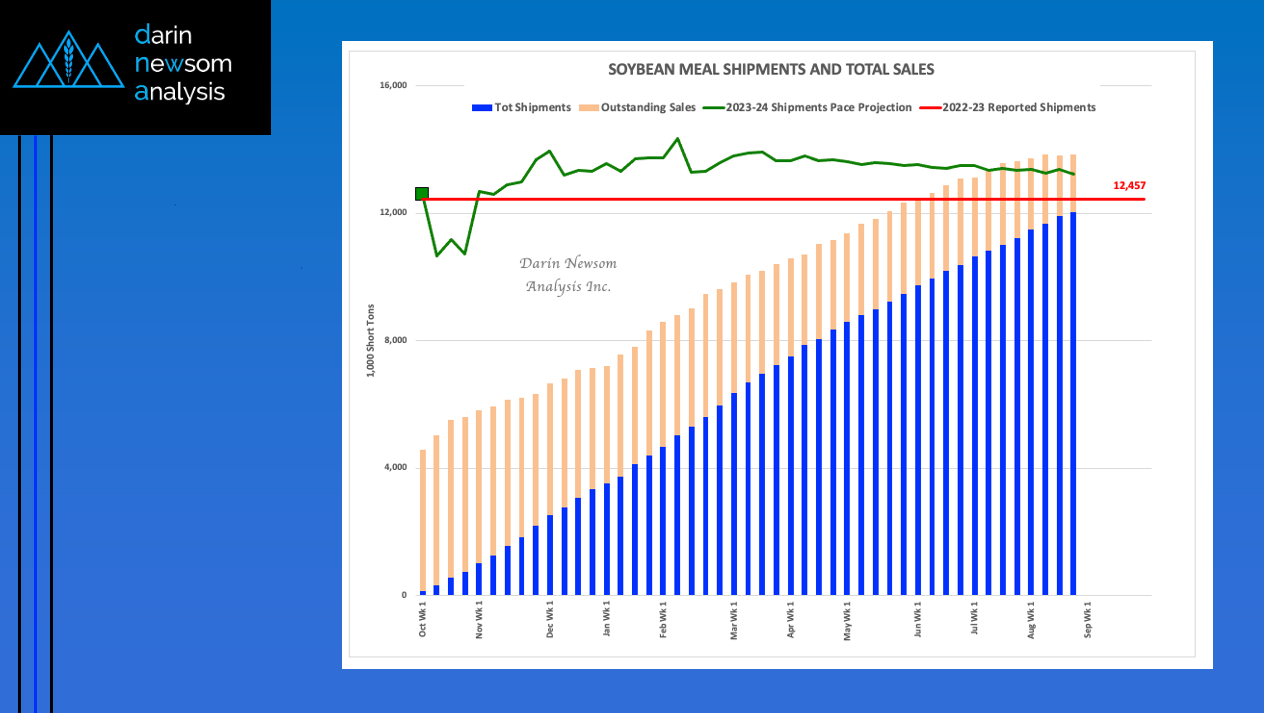Click the 16,000 y-axis label
The height and width of the screenshot is (713, 1264).
tap(393, 86)
